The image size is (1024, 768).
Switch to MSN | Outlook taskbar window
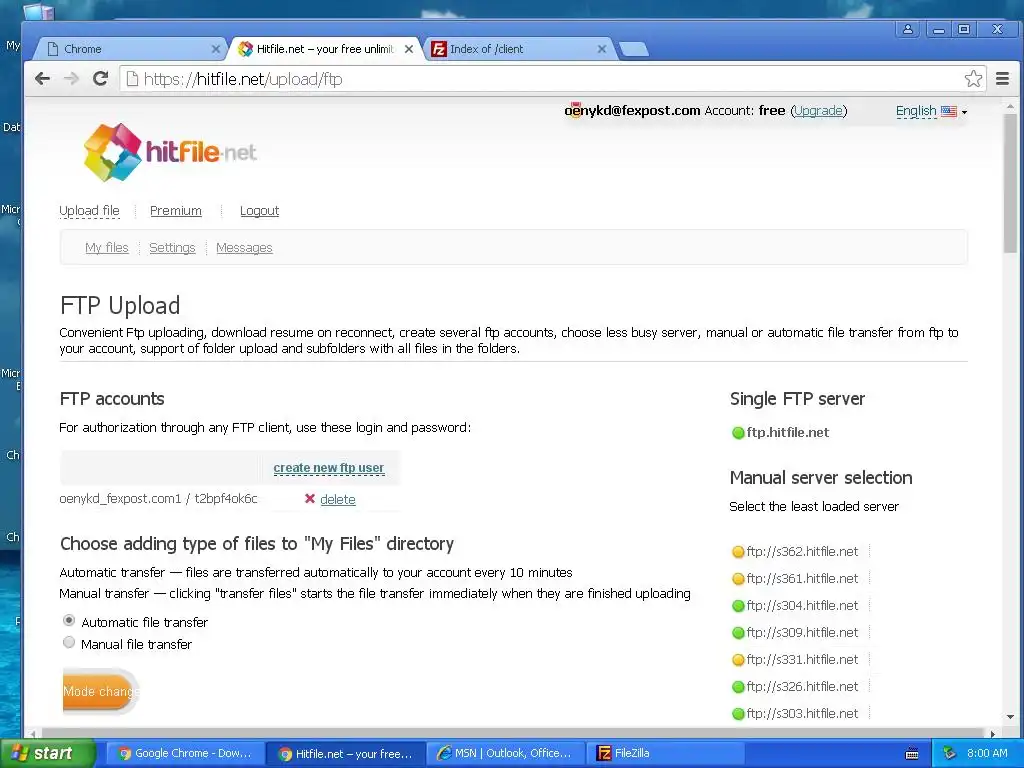505,754
